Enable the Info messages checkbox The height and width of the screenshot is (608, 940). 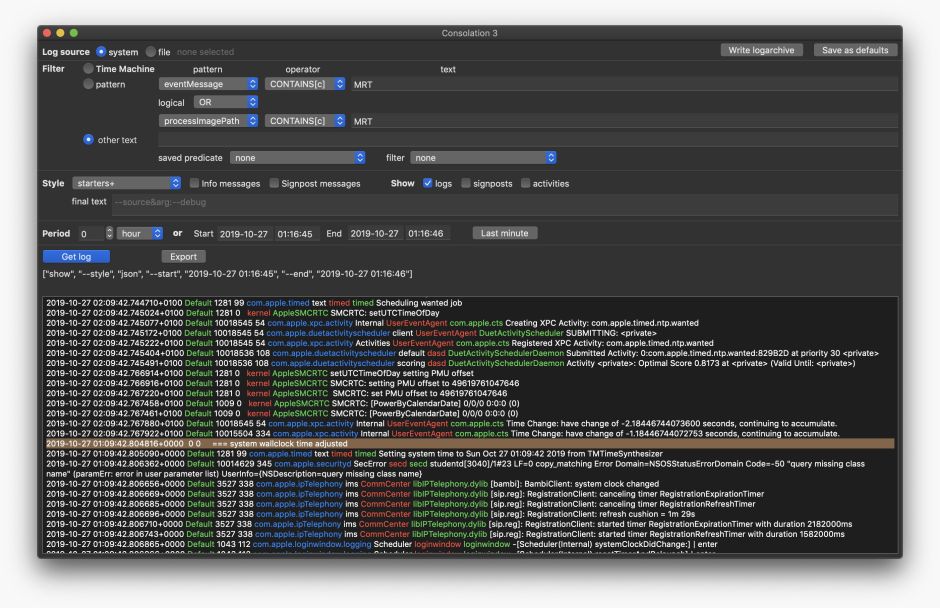tap(194, 184)
